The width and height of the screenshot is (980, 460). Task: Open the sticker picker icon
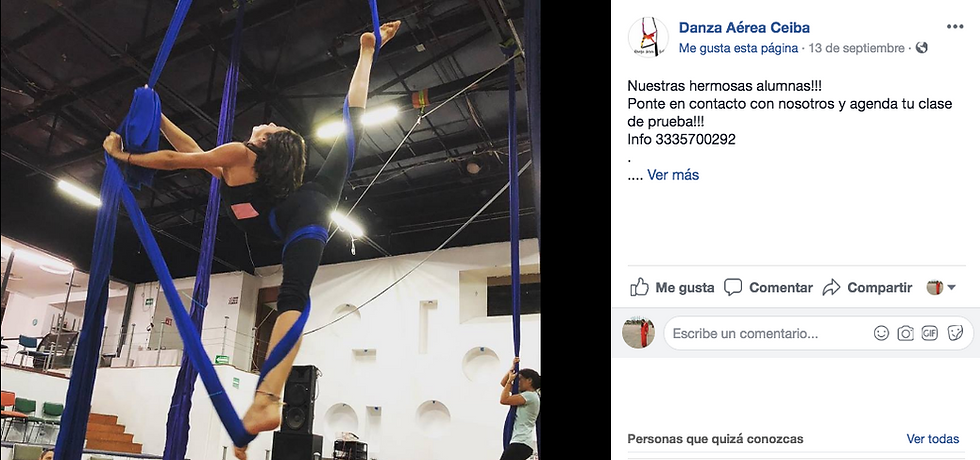(x=955, y=334)
